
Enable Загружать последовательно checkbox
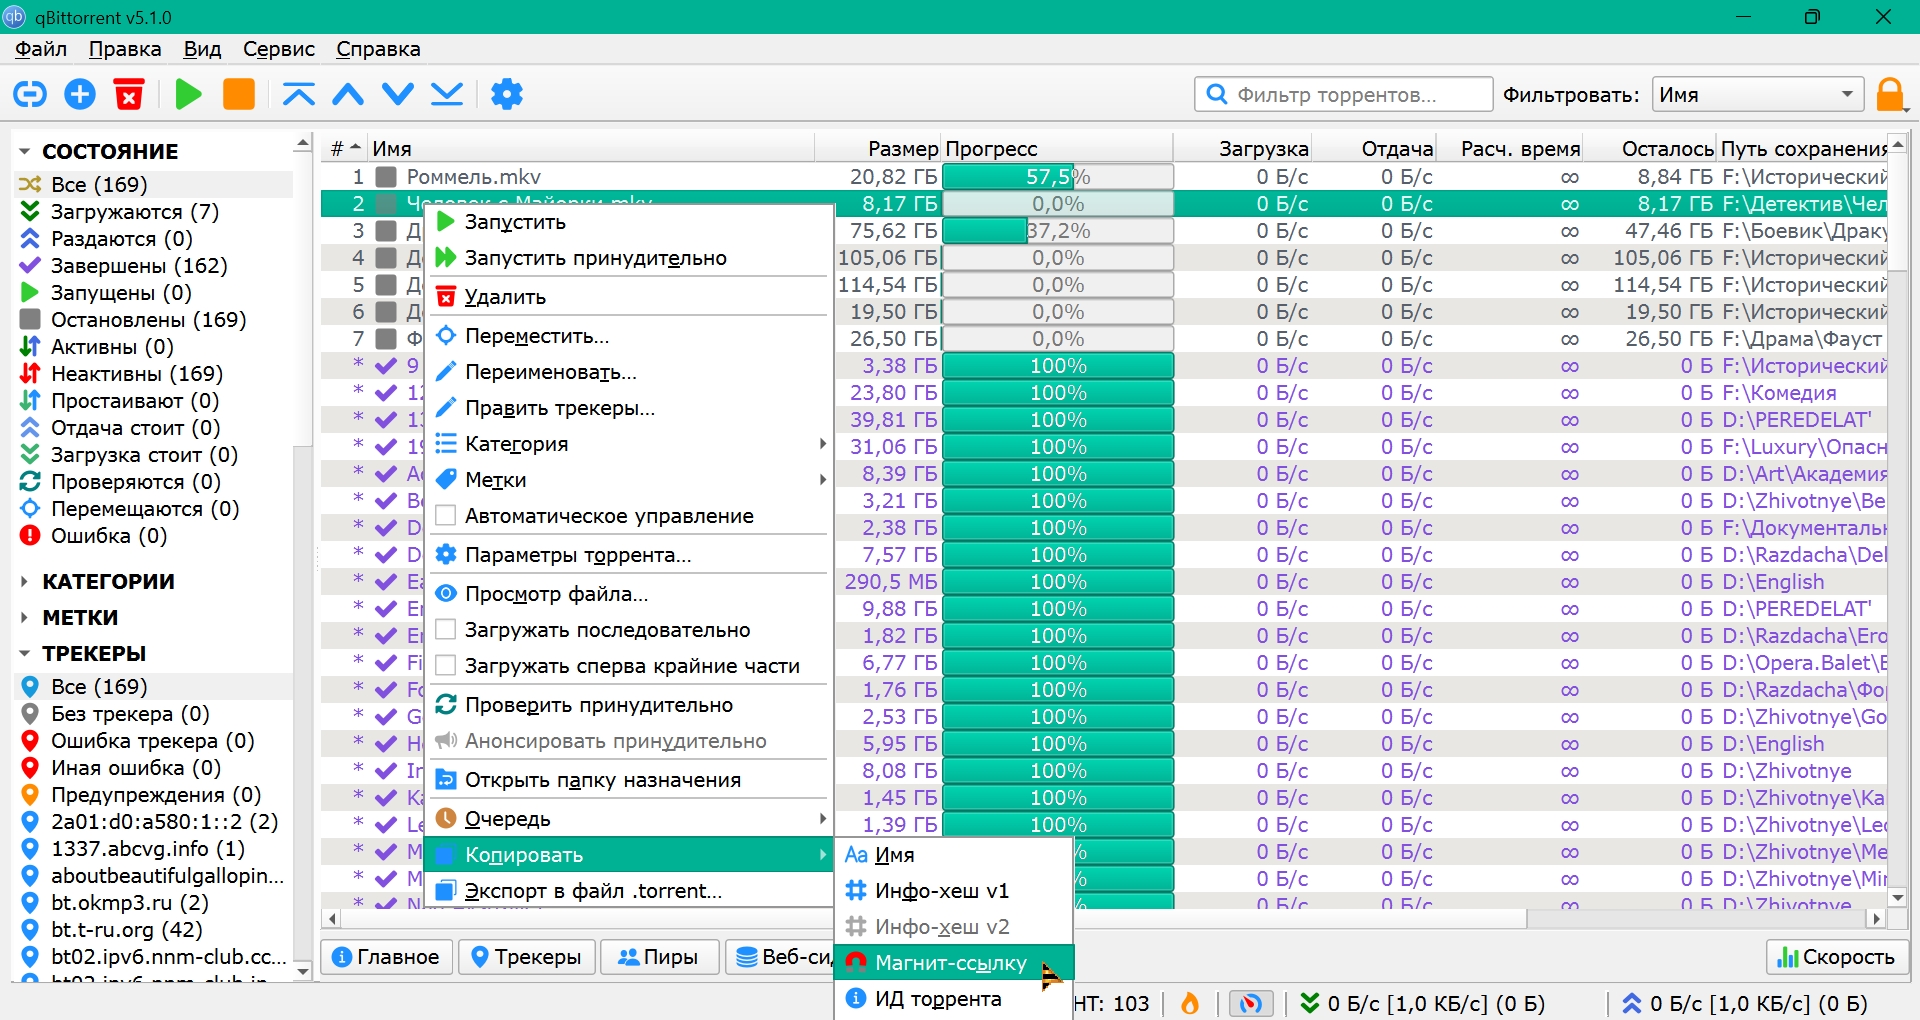click(x=447, y=630)
